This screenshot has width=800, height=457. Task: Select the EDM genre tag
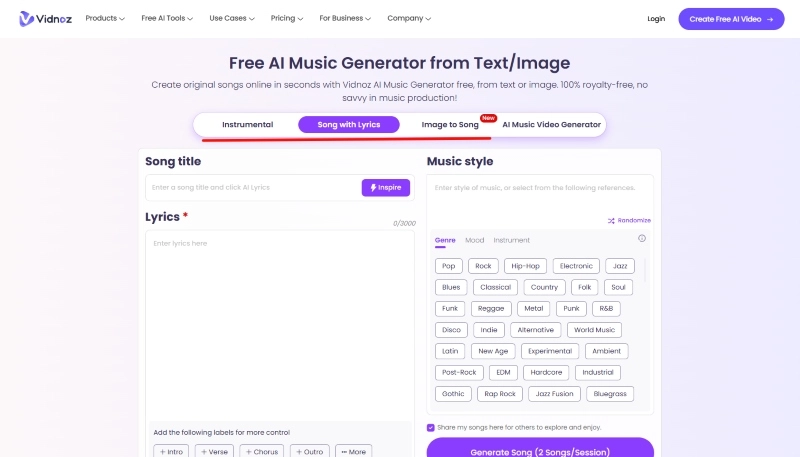coord(504,372)
